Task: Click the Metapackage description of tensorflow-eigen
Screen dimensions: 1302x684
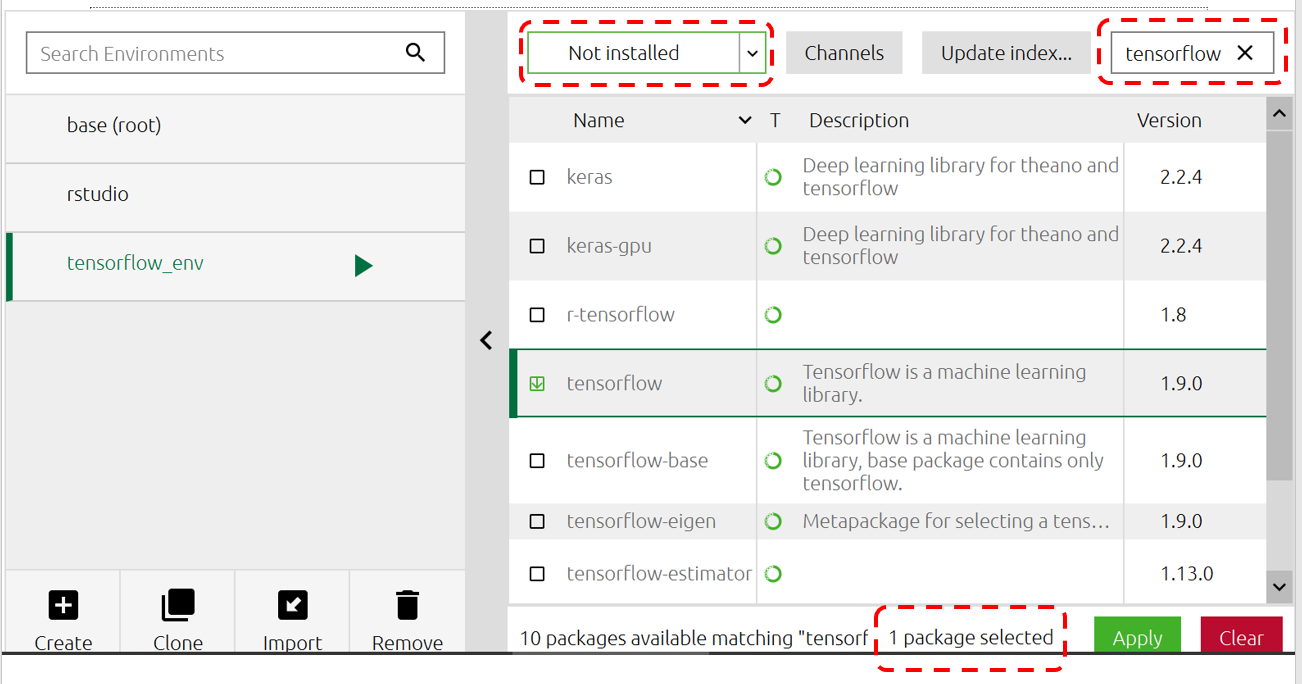Action: (x=956, y=521)
